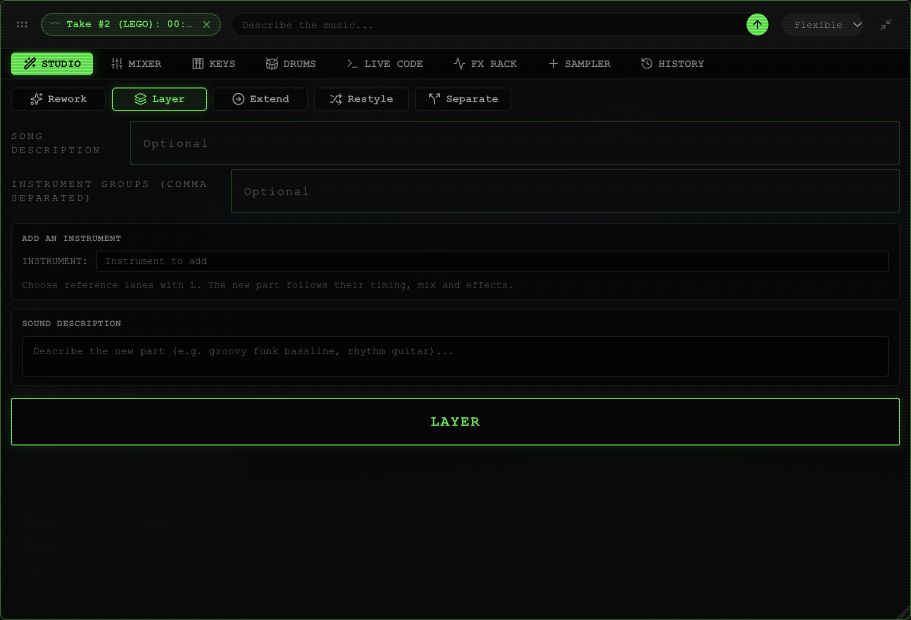The image size is (911, 620).
Task: Click the Sound Description text area
Action: [x=456, y=356]
